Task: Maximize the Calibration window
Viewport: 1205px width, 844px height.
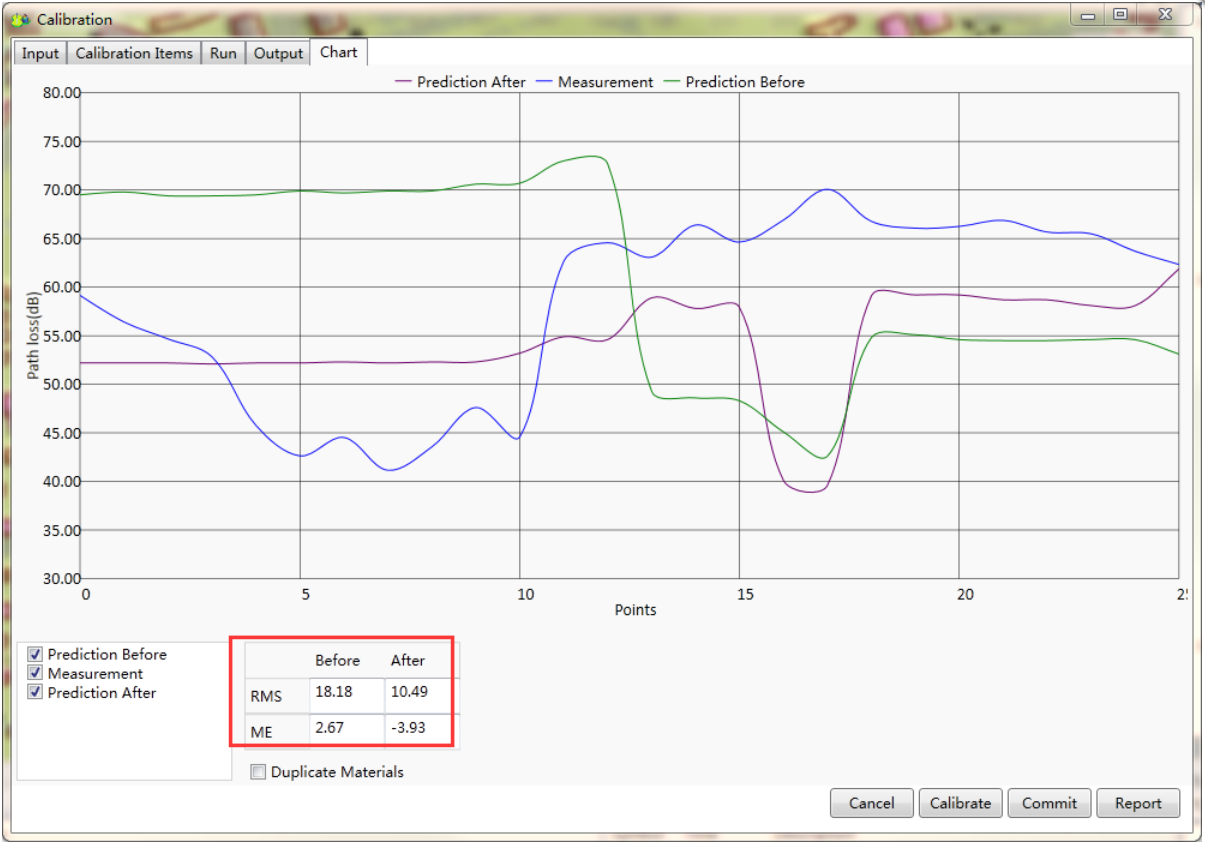Action: pyautogui.click(x=1120, y=15)
